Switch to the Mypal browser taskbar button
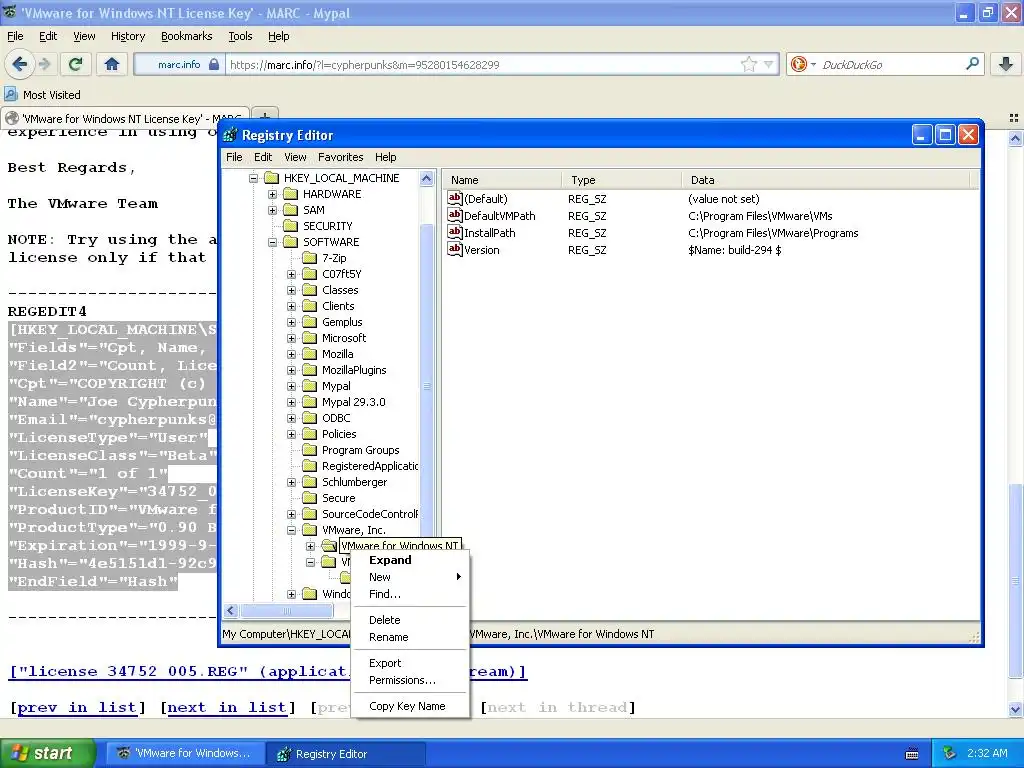The width and height of the screenshot is (1024, 768). 185,754
